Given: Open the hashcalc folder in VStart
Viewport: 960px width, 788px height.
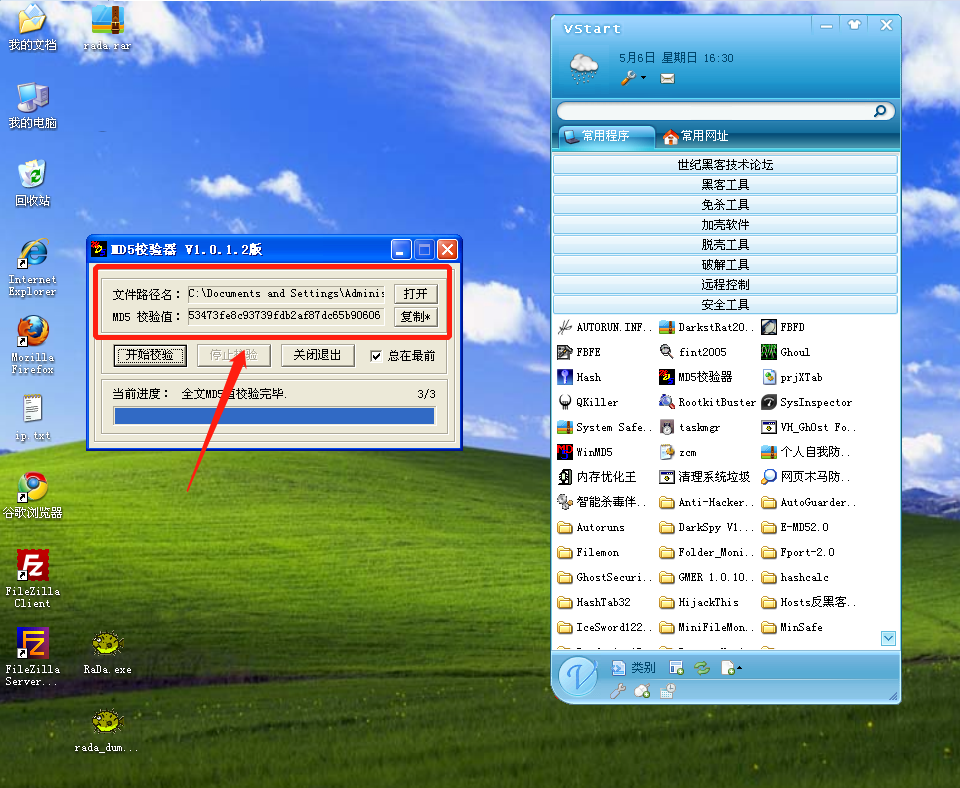Looking at the screenshot, I should tap(795, 577).
